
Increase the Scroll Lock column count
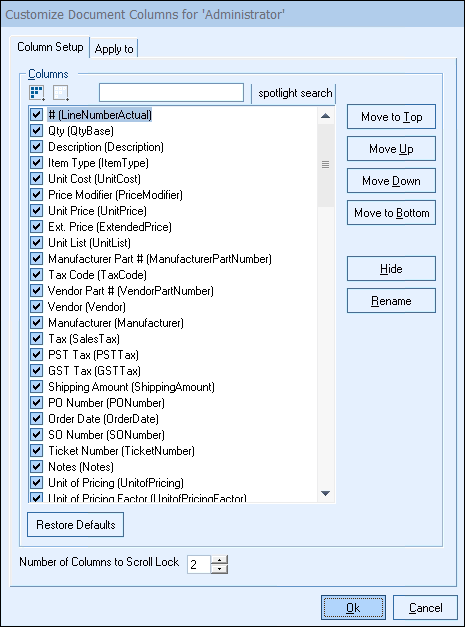(x=219, y=560)
